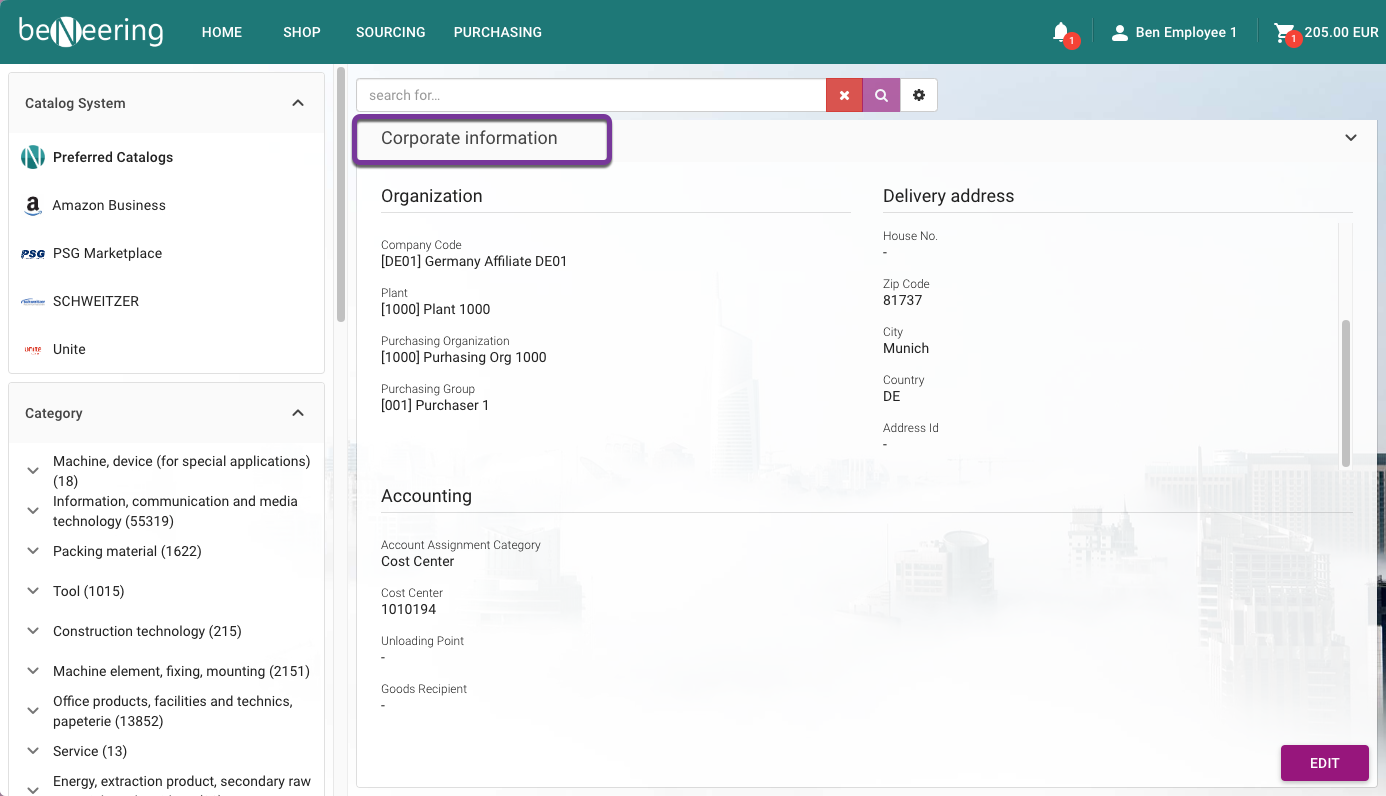1386x796 pixels.
Task: Expand the Packing material category
Action: click(x=33, y=551)
